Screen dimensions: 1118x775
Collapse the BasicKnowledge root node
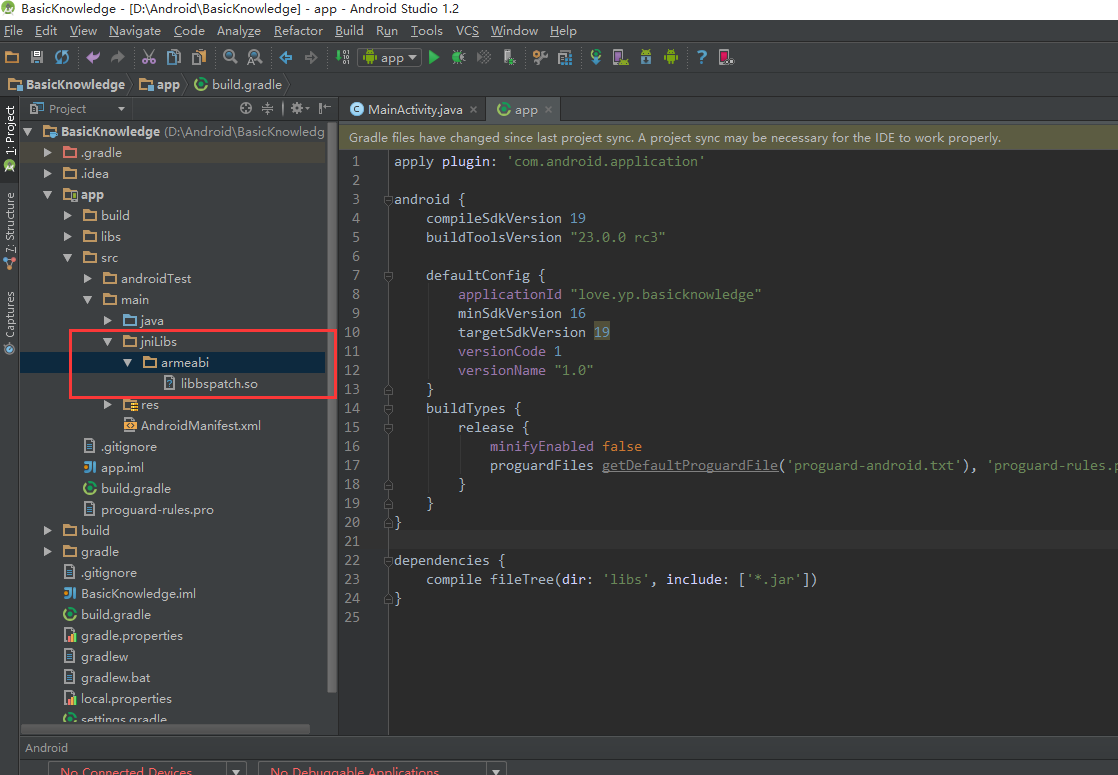tap(28, 131)
